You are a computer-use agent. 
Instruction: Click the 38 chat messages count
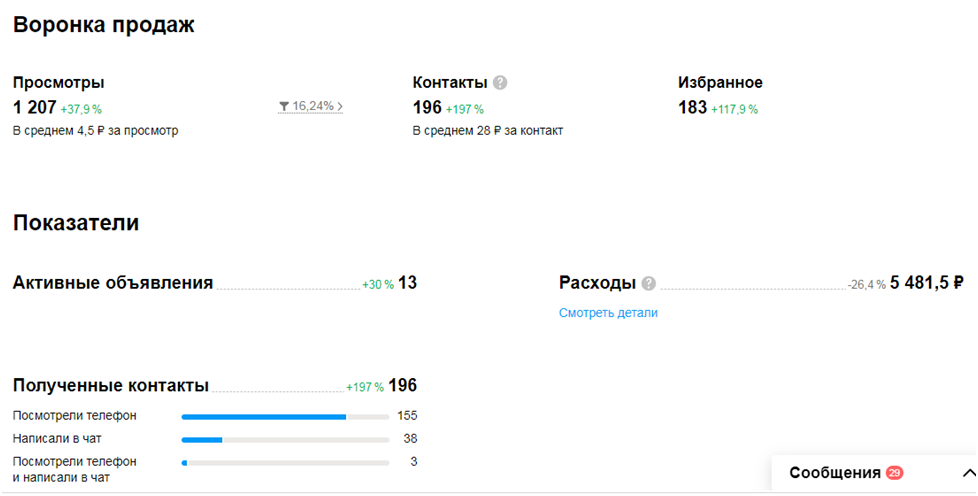(410, 439)
